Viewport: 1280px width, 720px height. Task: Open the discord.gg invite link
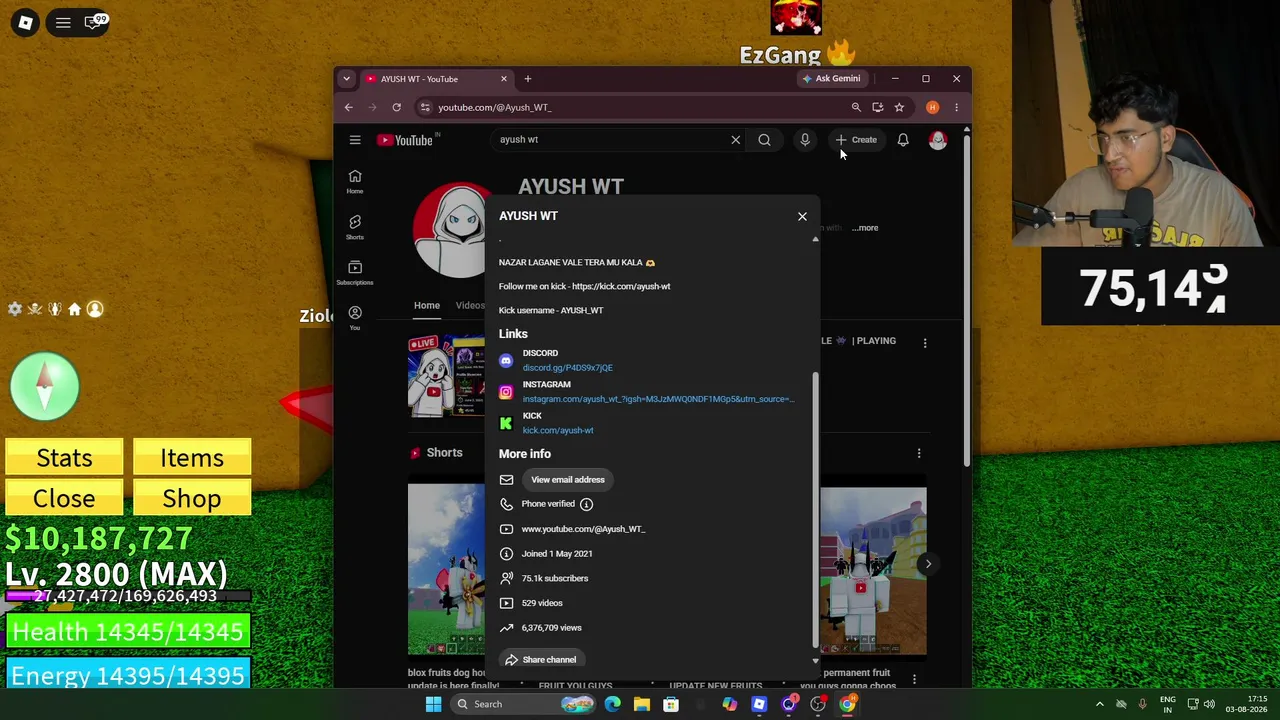[x=567, y=368]
